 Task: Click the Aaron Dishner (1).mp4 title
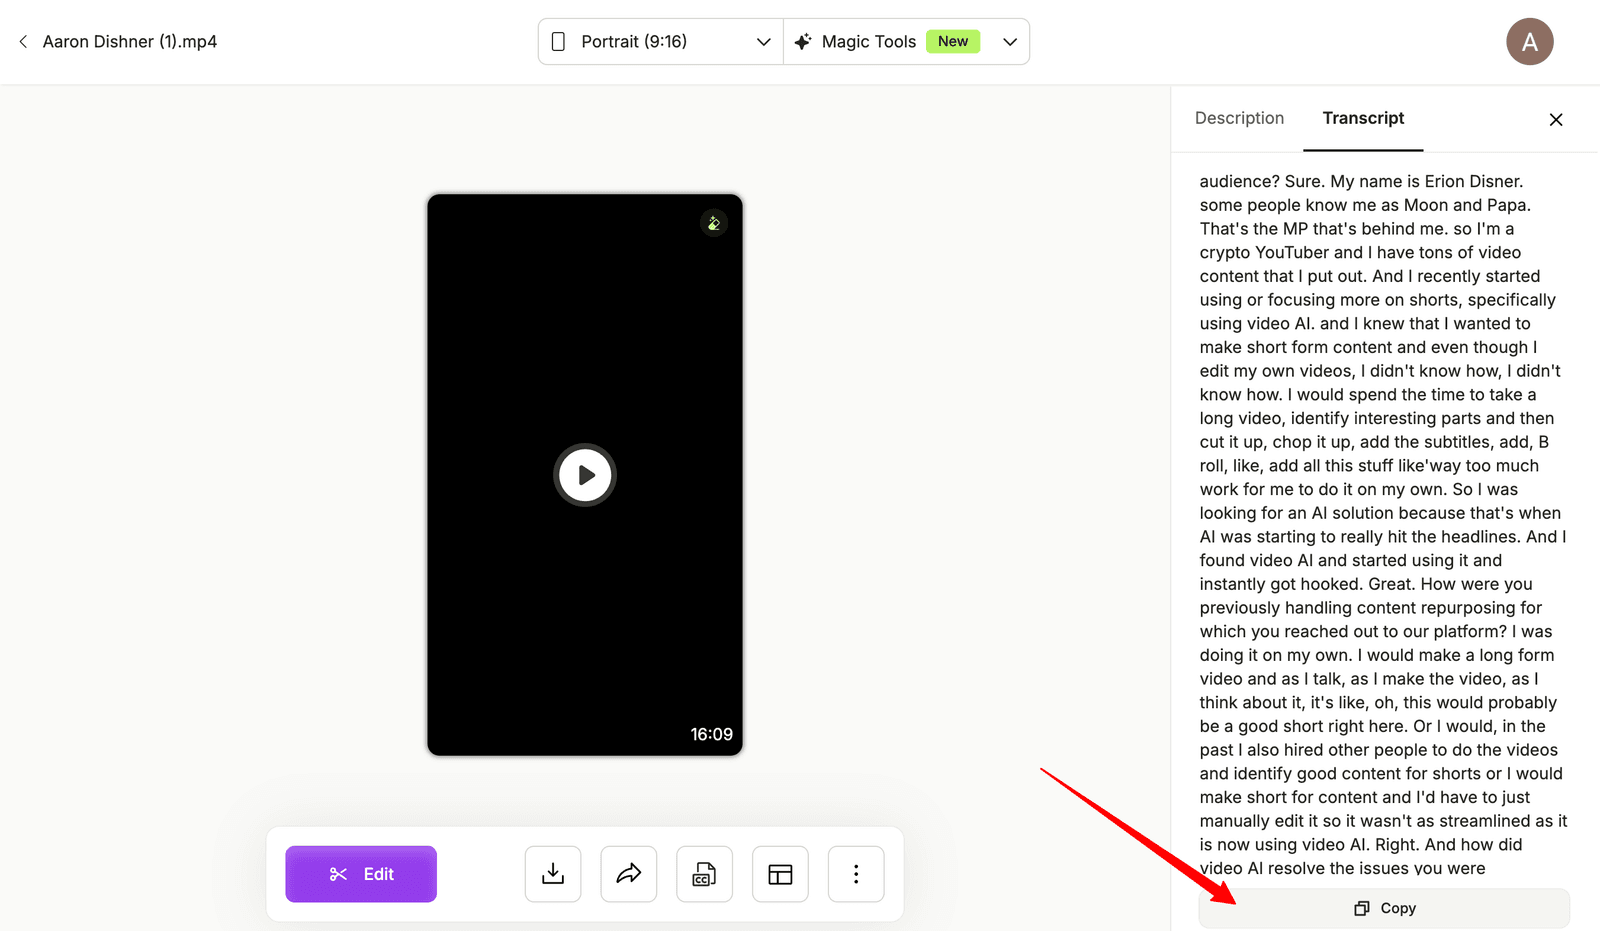(130, 42)
